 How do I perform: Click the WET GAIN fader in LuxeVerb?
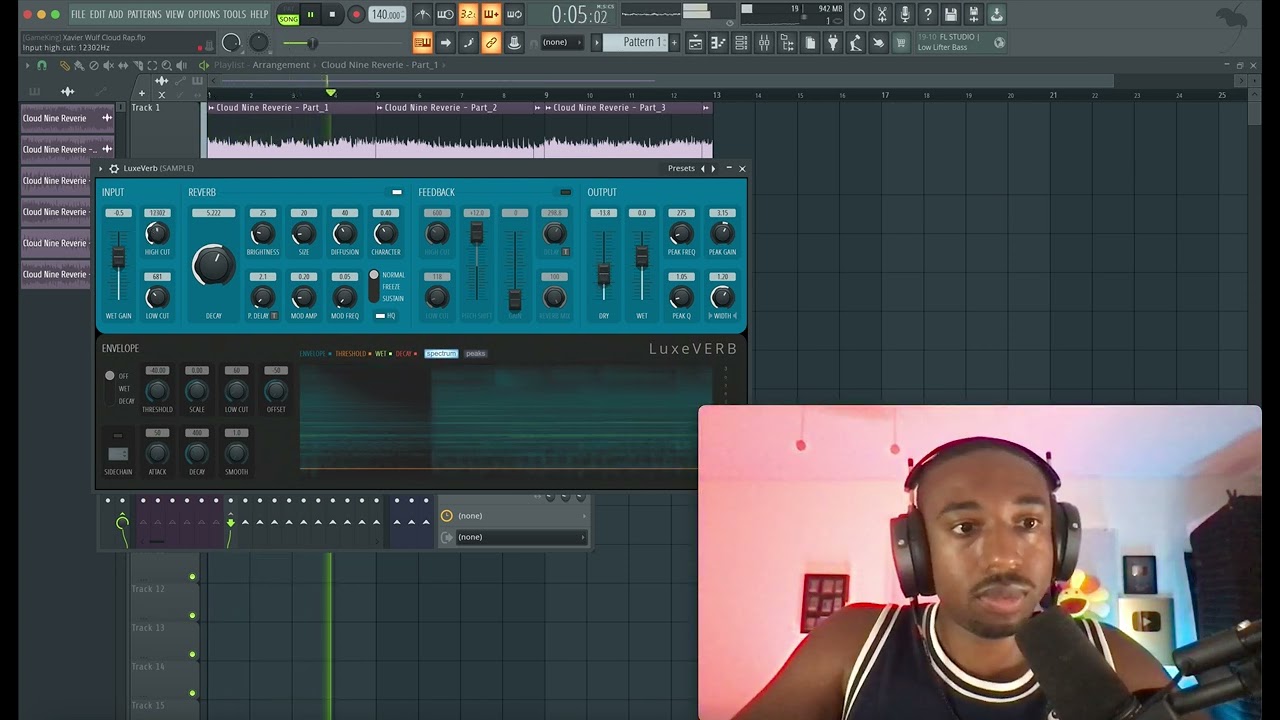pyautogui.click(x=118, y=257)
